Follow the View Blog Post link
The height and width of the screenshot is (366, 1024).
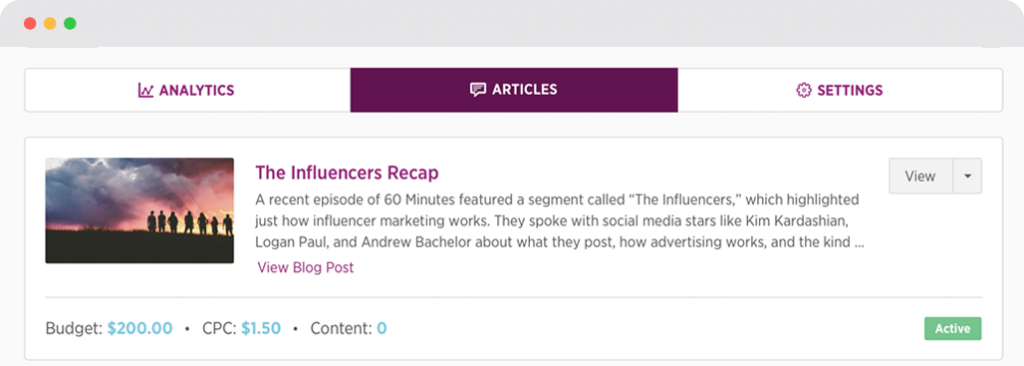click(x=306, y=267)
